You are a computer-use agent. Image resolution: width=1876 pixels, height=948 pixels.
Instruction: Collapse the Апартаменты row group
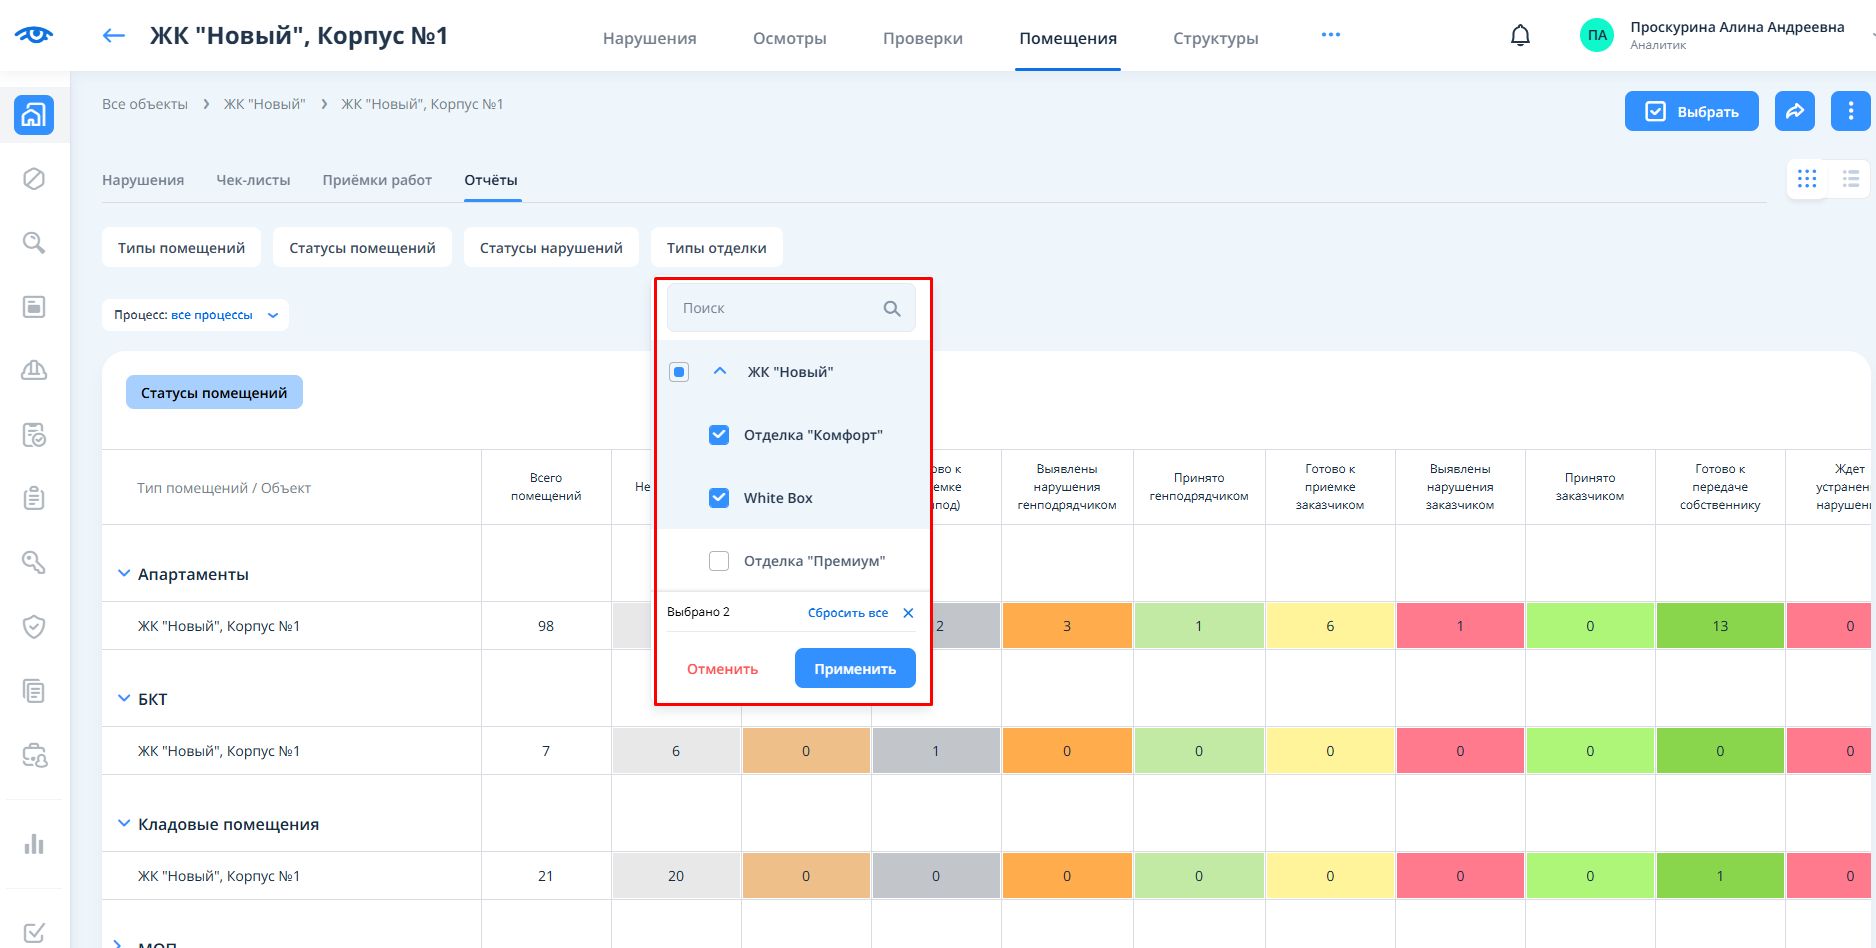(124, 574)
